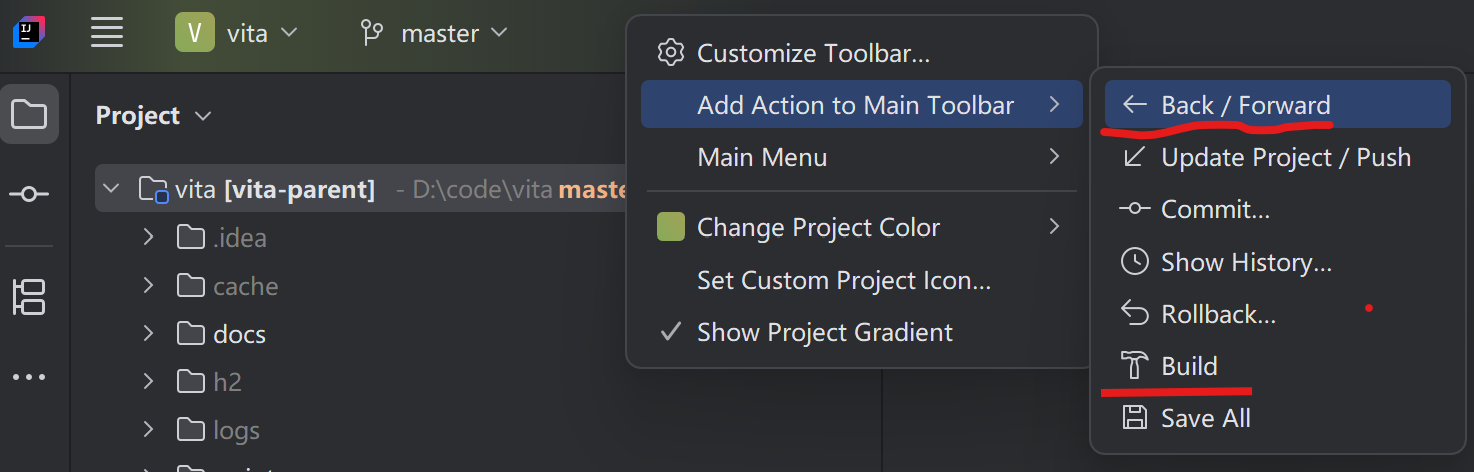Screen dimensions: 1474x472
Task: Click the green Change Project Color swatch
Action: point(670,227)
